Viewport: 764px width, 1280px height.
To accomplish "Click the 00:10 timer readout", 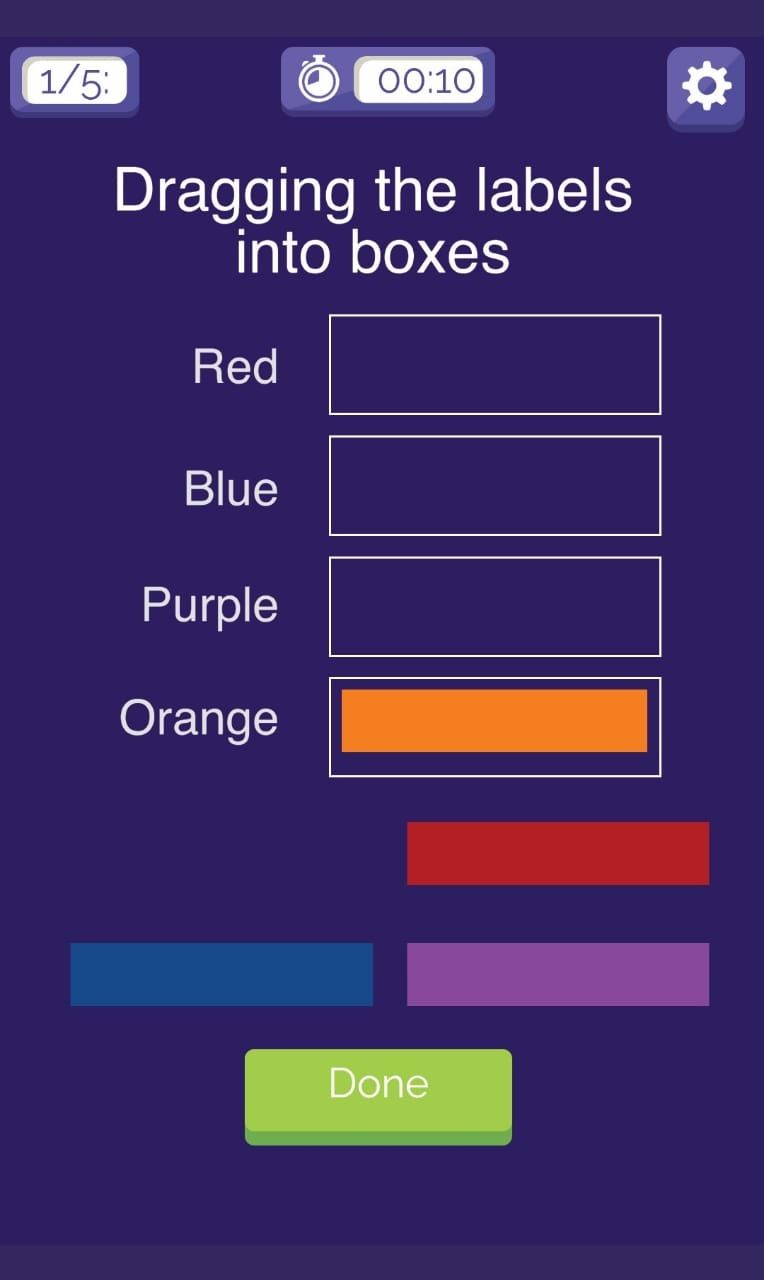I will (x=419, y=80).
